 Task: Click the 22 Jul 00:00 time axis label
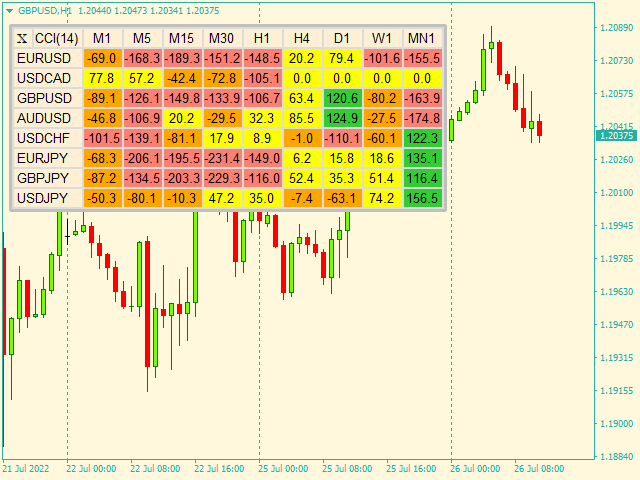tap(91, 469)
